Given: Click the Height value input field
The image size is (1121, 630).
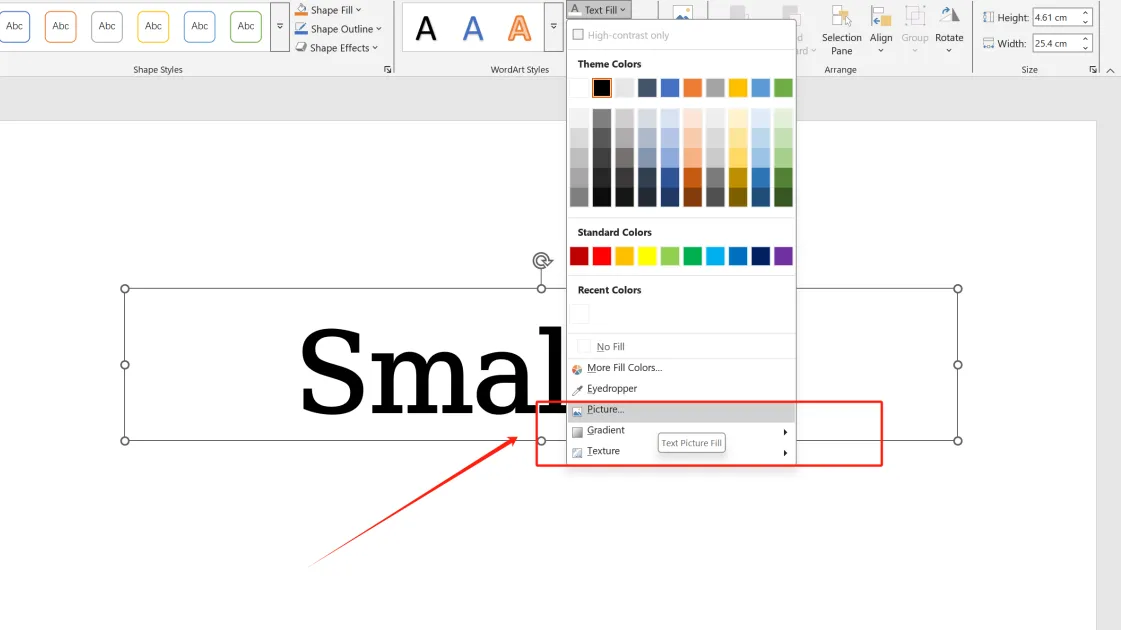Looking at the screenshot, I should click(1055, 16).
